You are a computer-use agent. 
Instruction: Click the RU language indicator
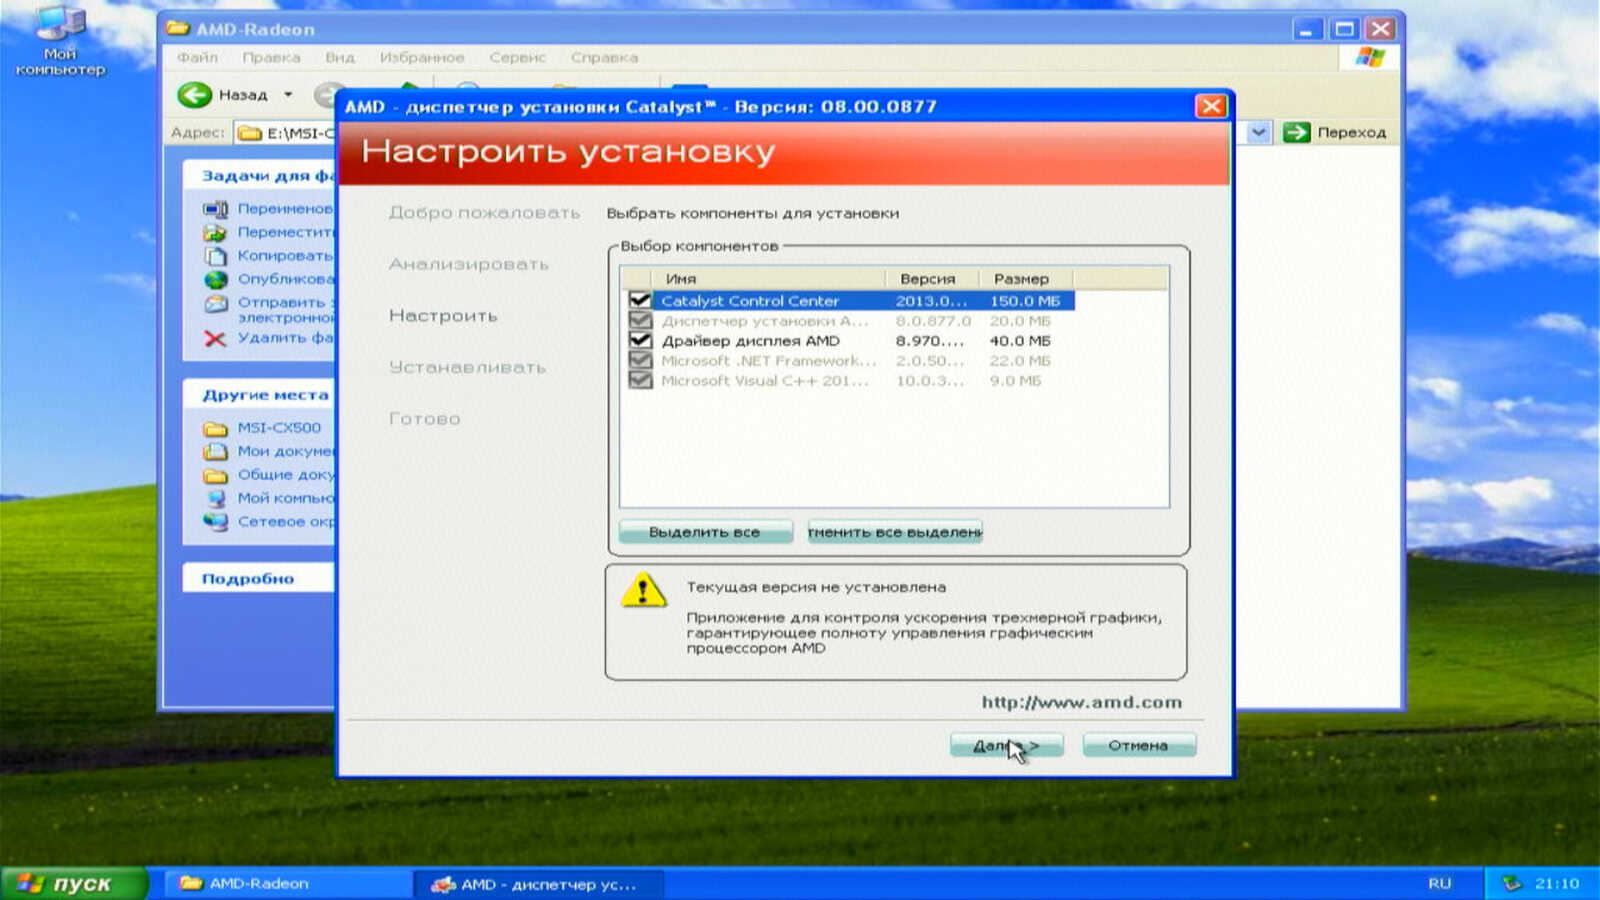click(1440, 883)
